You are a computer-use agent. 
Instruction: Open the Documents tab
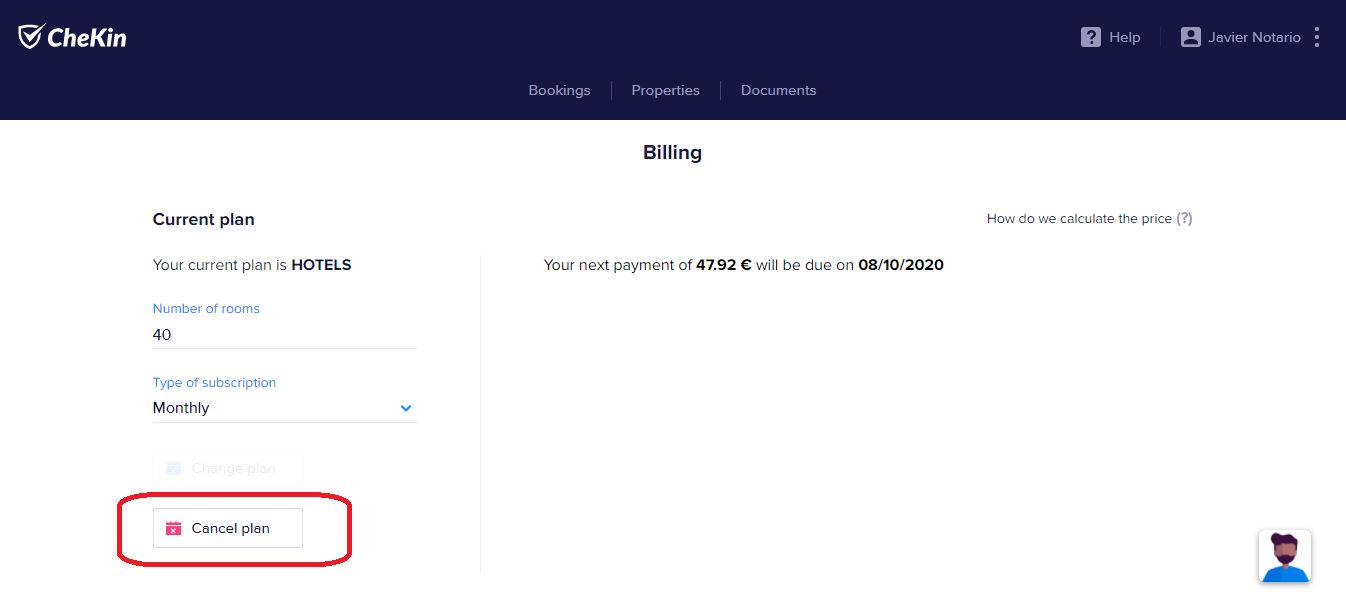(778, 90)
